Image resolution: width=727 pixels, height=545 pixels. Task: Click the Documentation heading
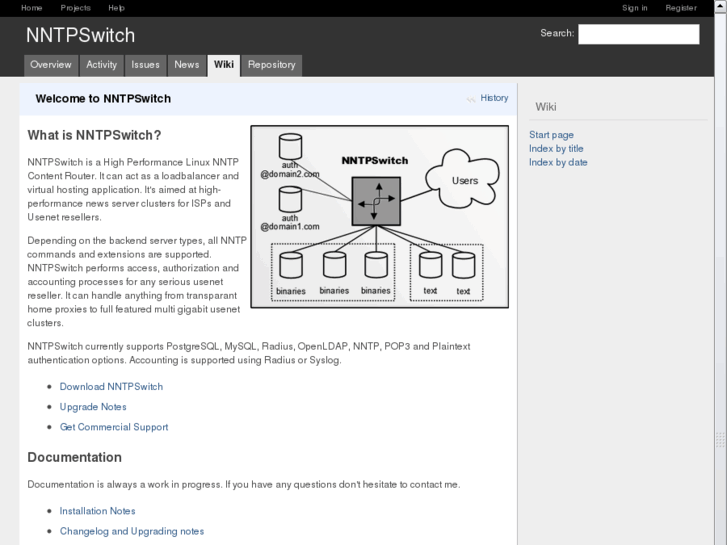click(x=75, y=457)
